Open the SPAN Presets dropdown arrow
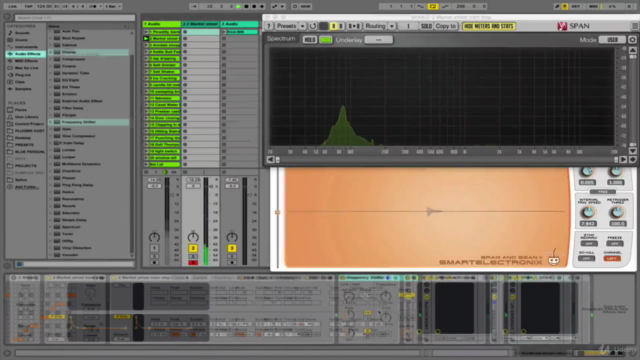This screenshot has height=360, width=640. 302,26
